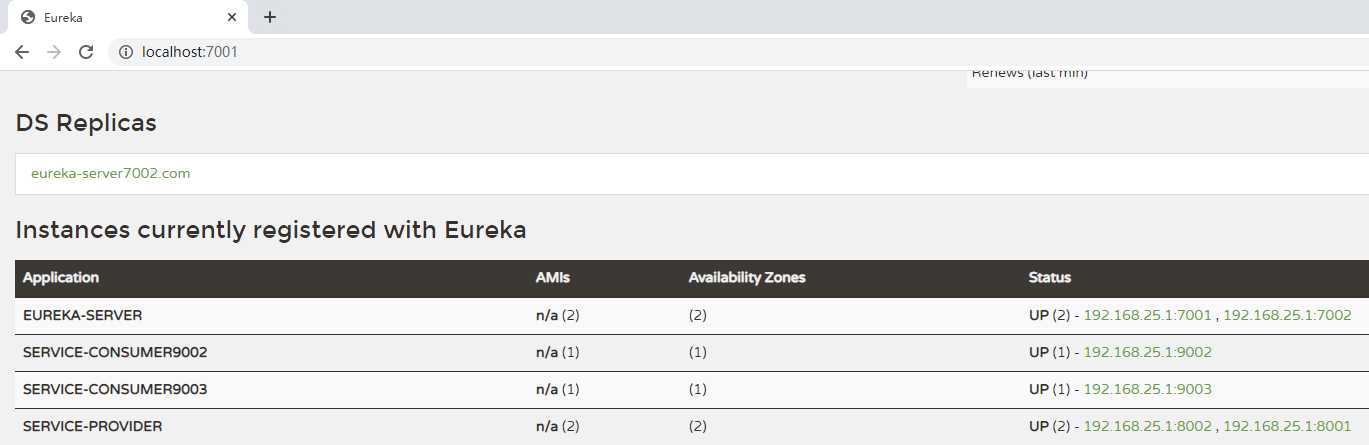Click the Application column header
Viewport: 1369px width, 445px height.
click(x=61, y=278)
